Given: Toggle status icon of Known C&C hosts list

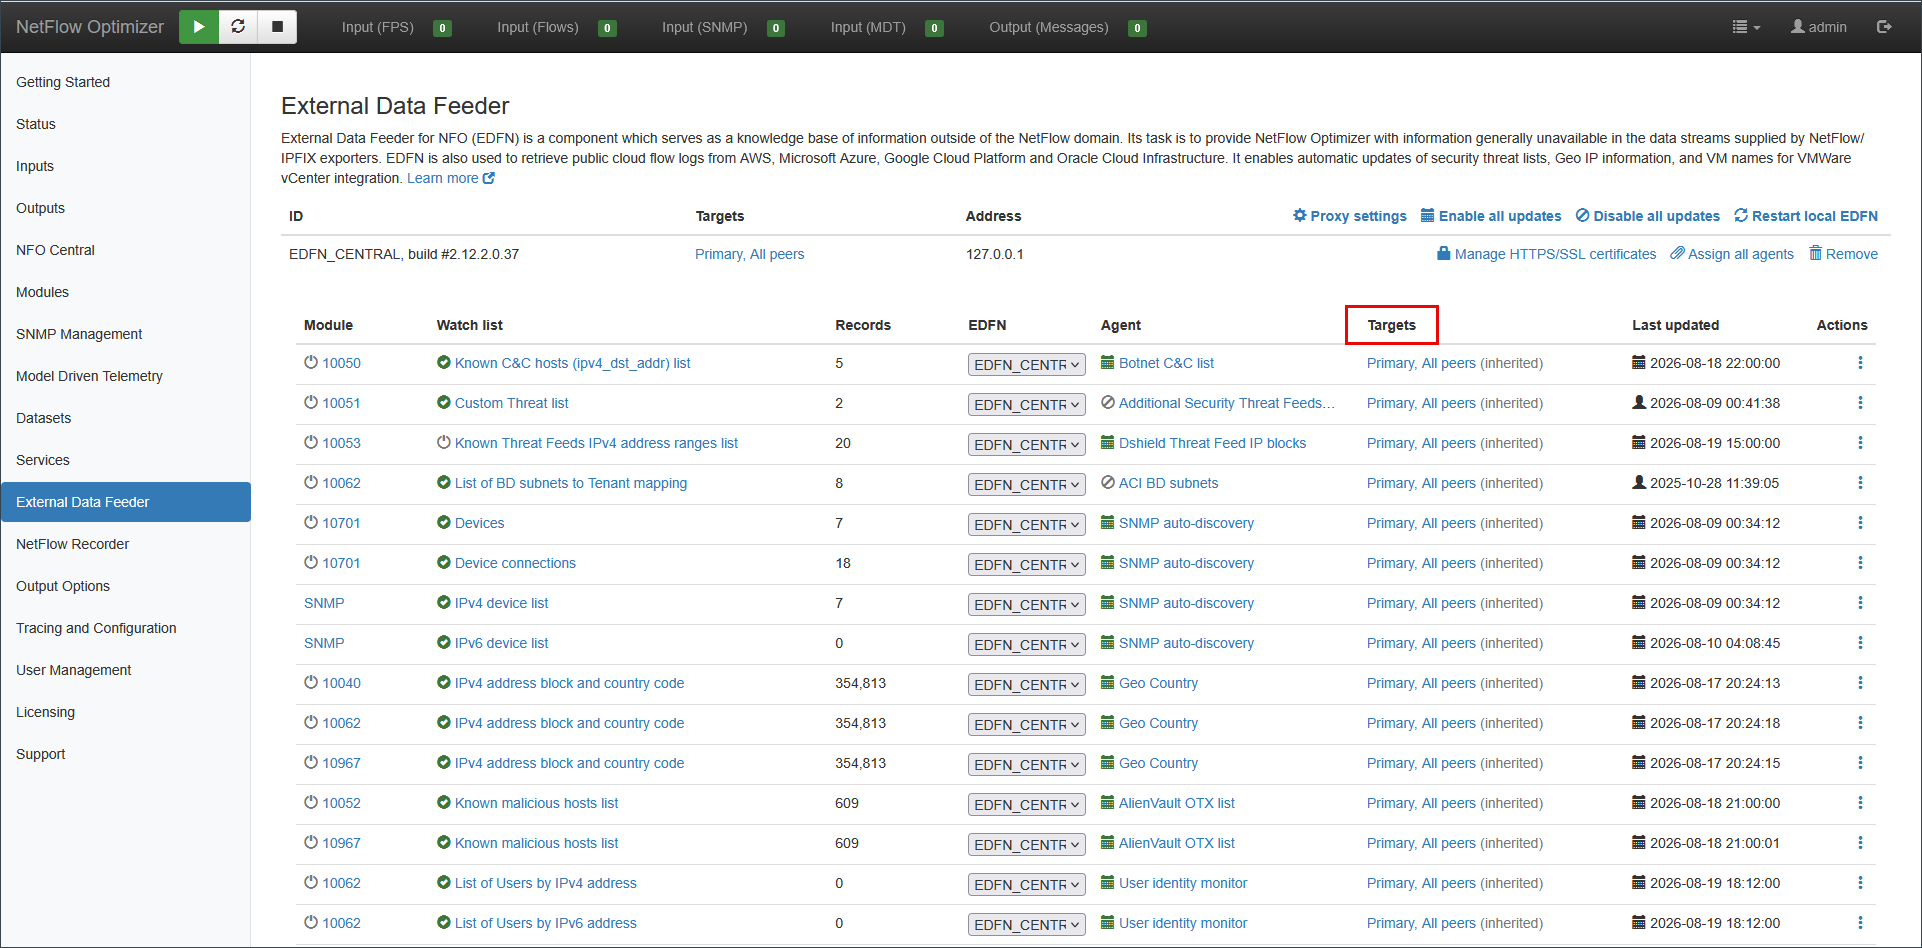Looking at the screenshot, I should pos(444,362).
